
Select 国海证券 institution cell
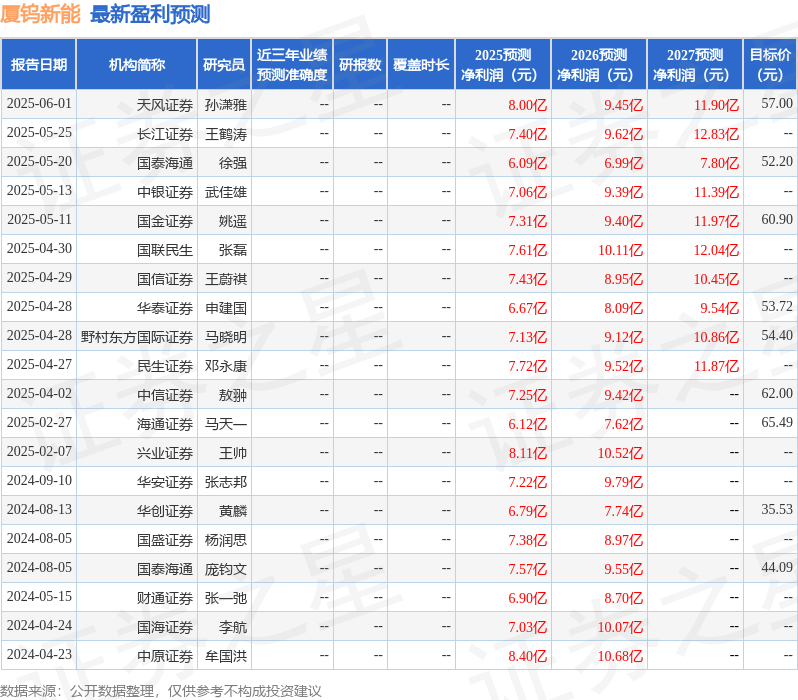165,627
